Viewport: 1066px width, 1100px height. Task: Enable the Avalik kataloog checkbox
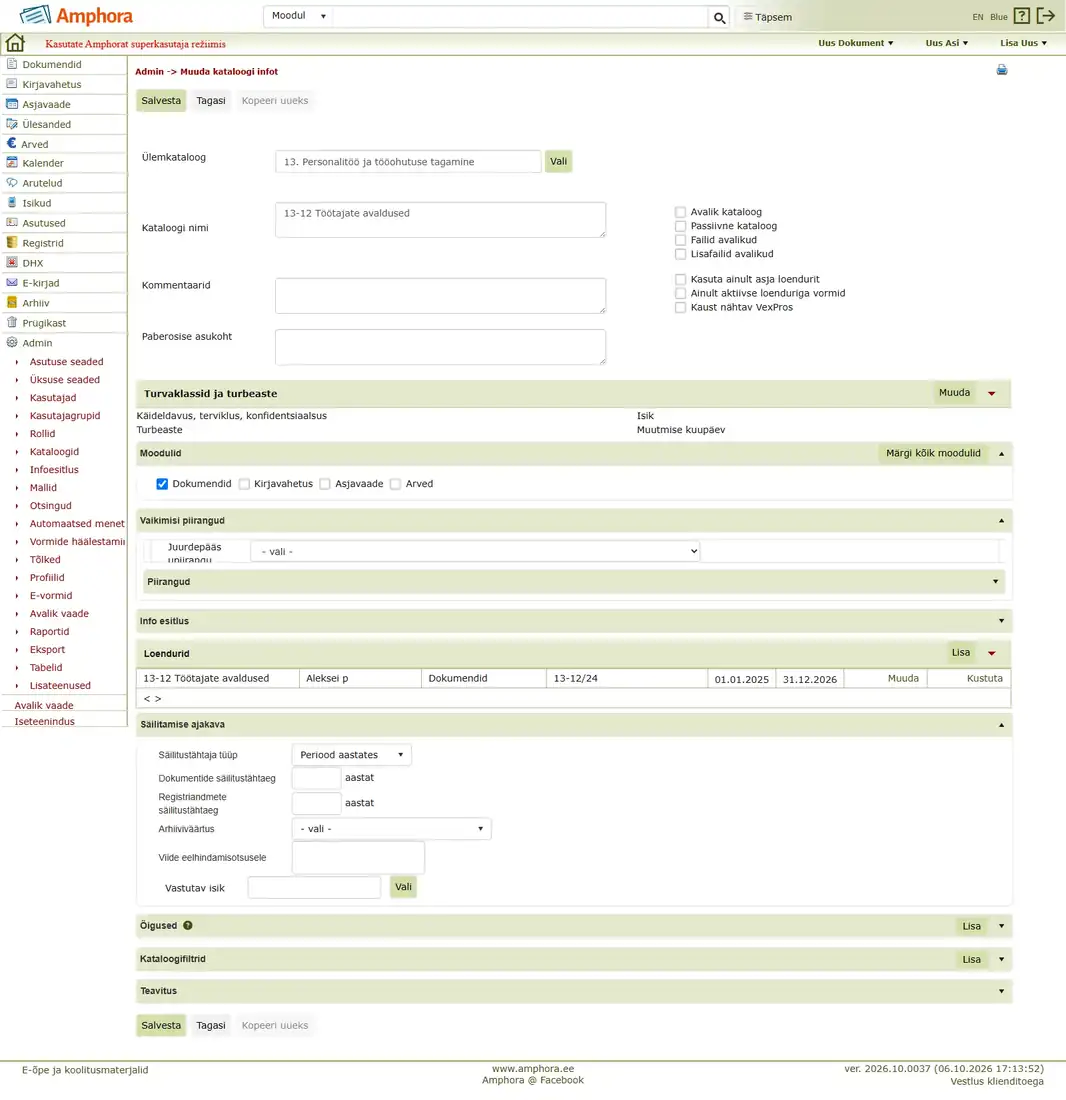(680, 212)
